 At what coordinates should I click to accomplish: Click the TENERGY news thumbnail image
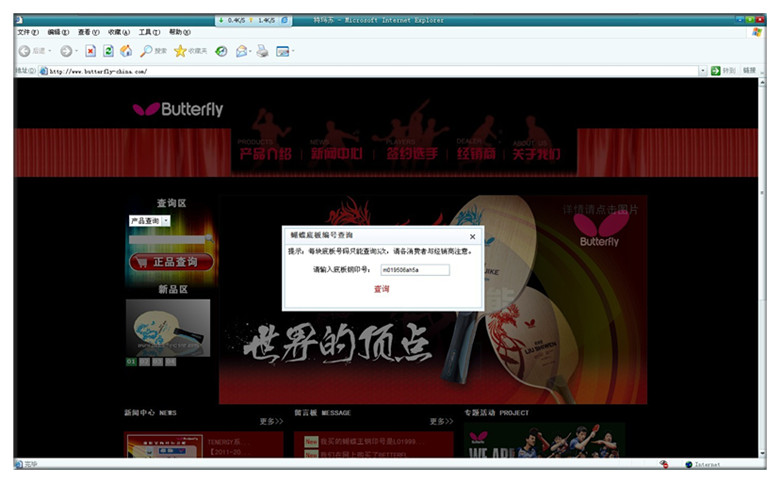click(x=164, y=446)
